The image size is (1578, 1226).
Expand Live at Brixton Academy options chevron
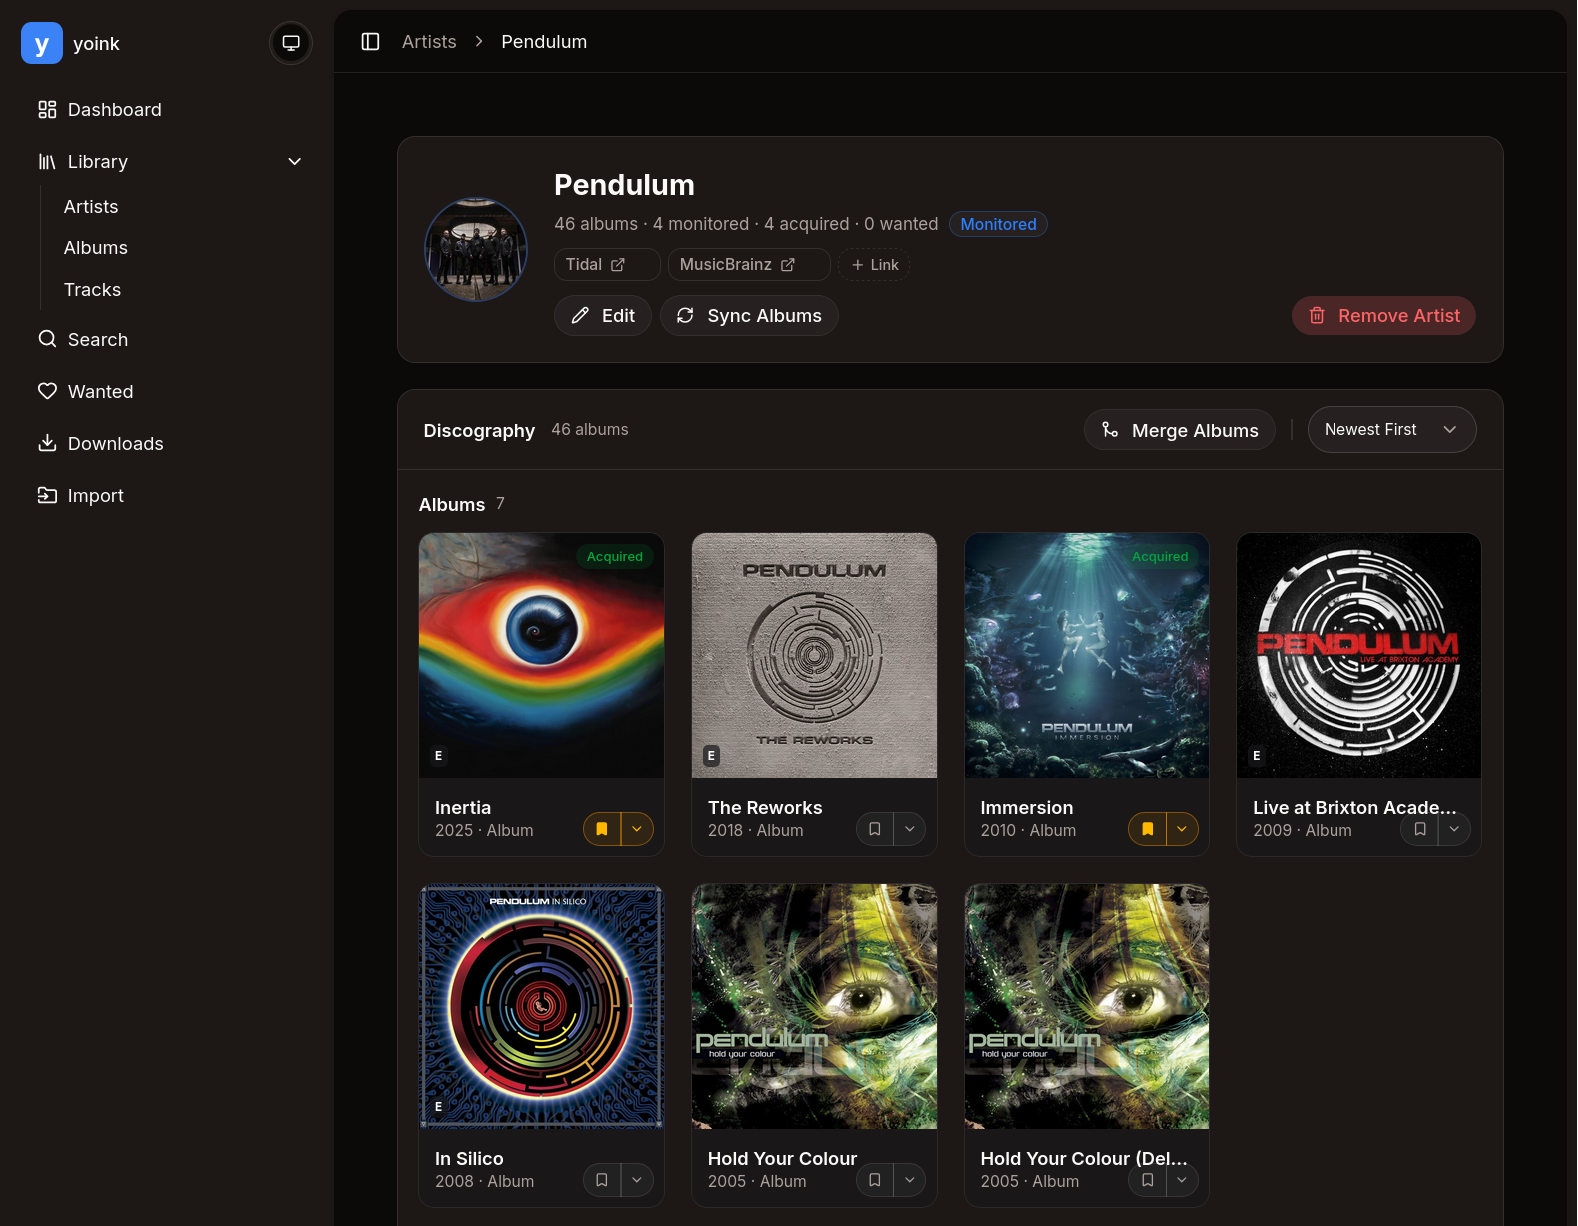click(x=1454, y=829)
